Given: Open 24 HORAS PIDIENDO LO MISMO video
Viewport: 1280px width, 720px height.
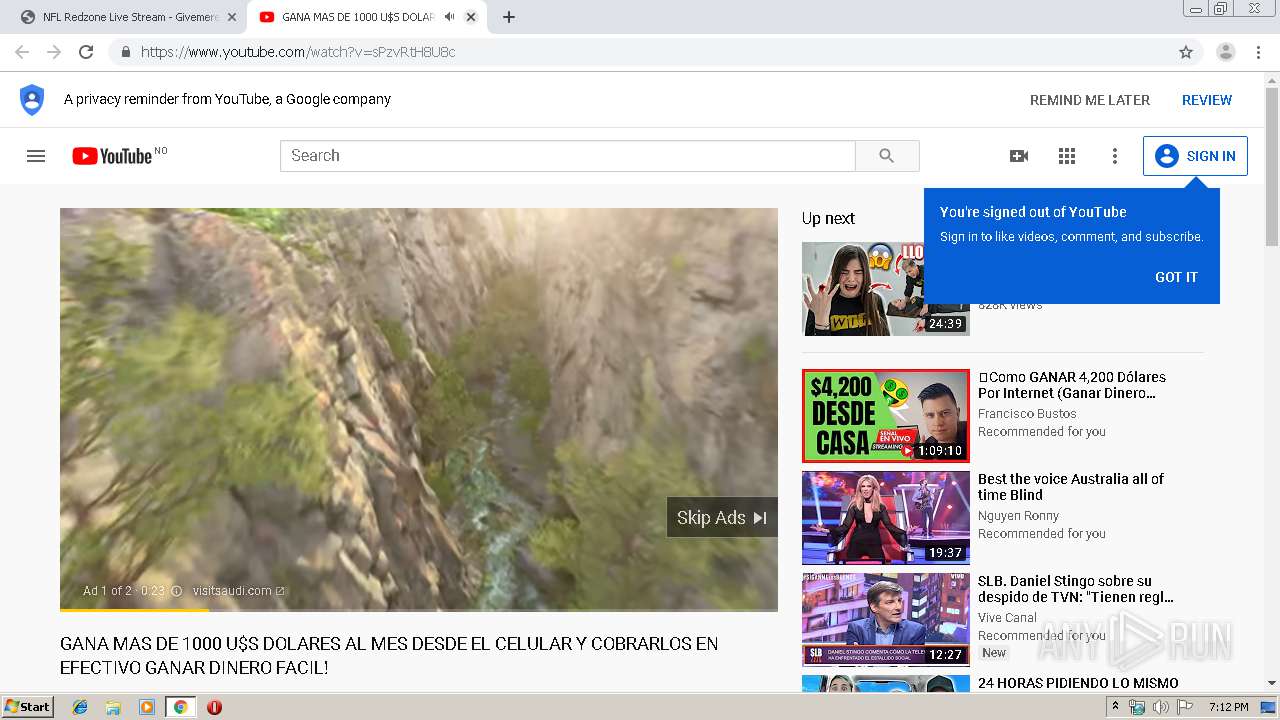Looking at the screenshot, I should coord(1078,683).
